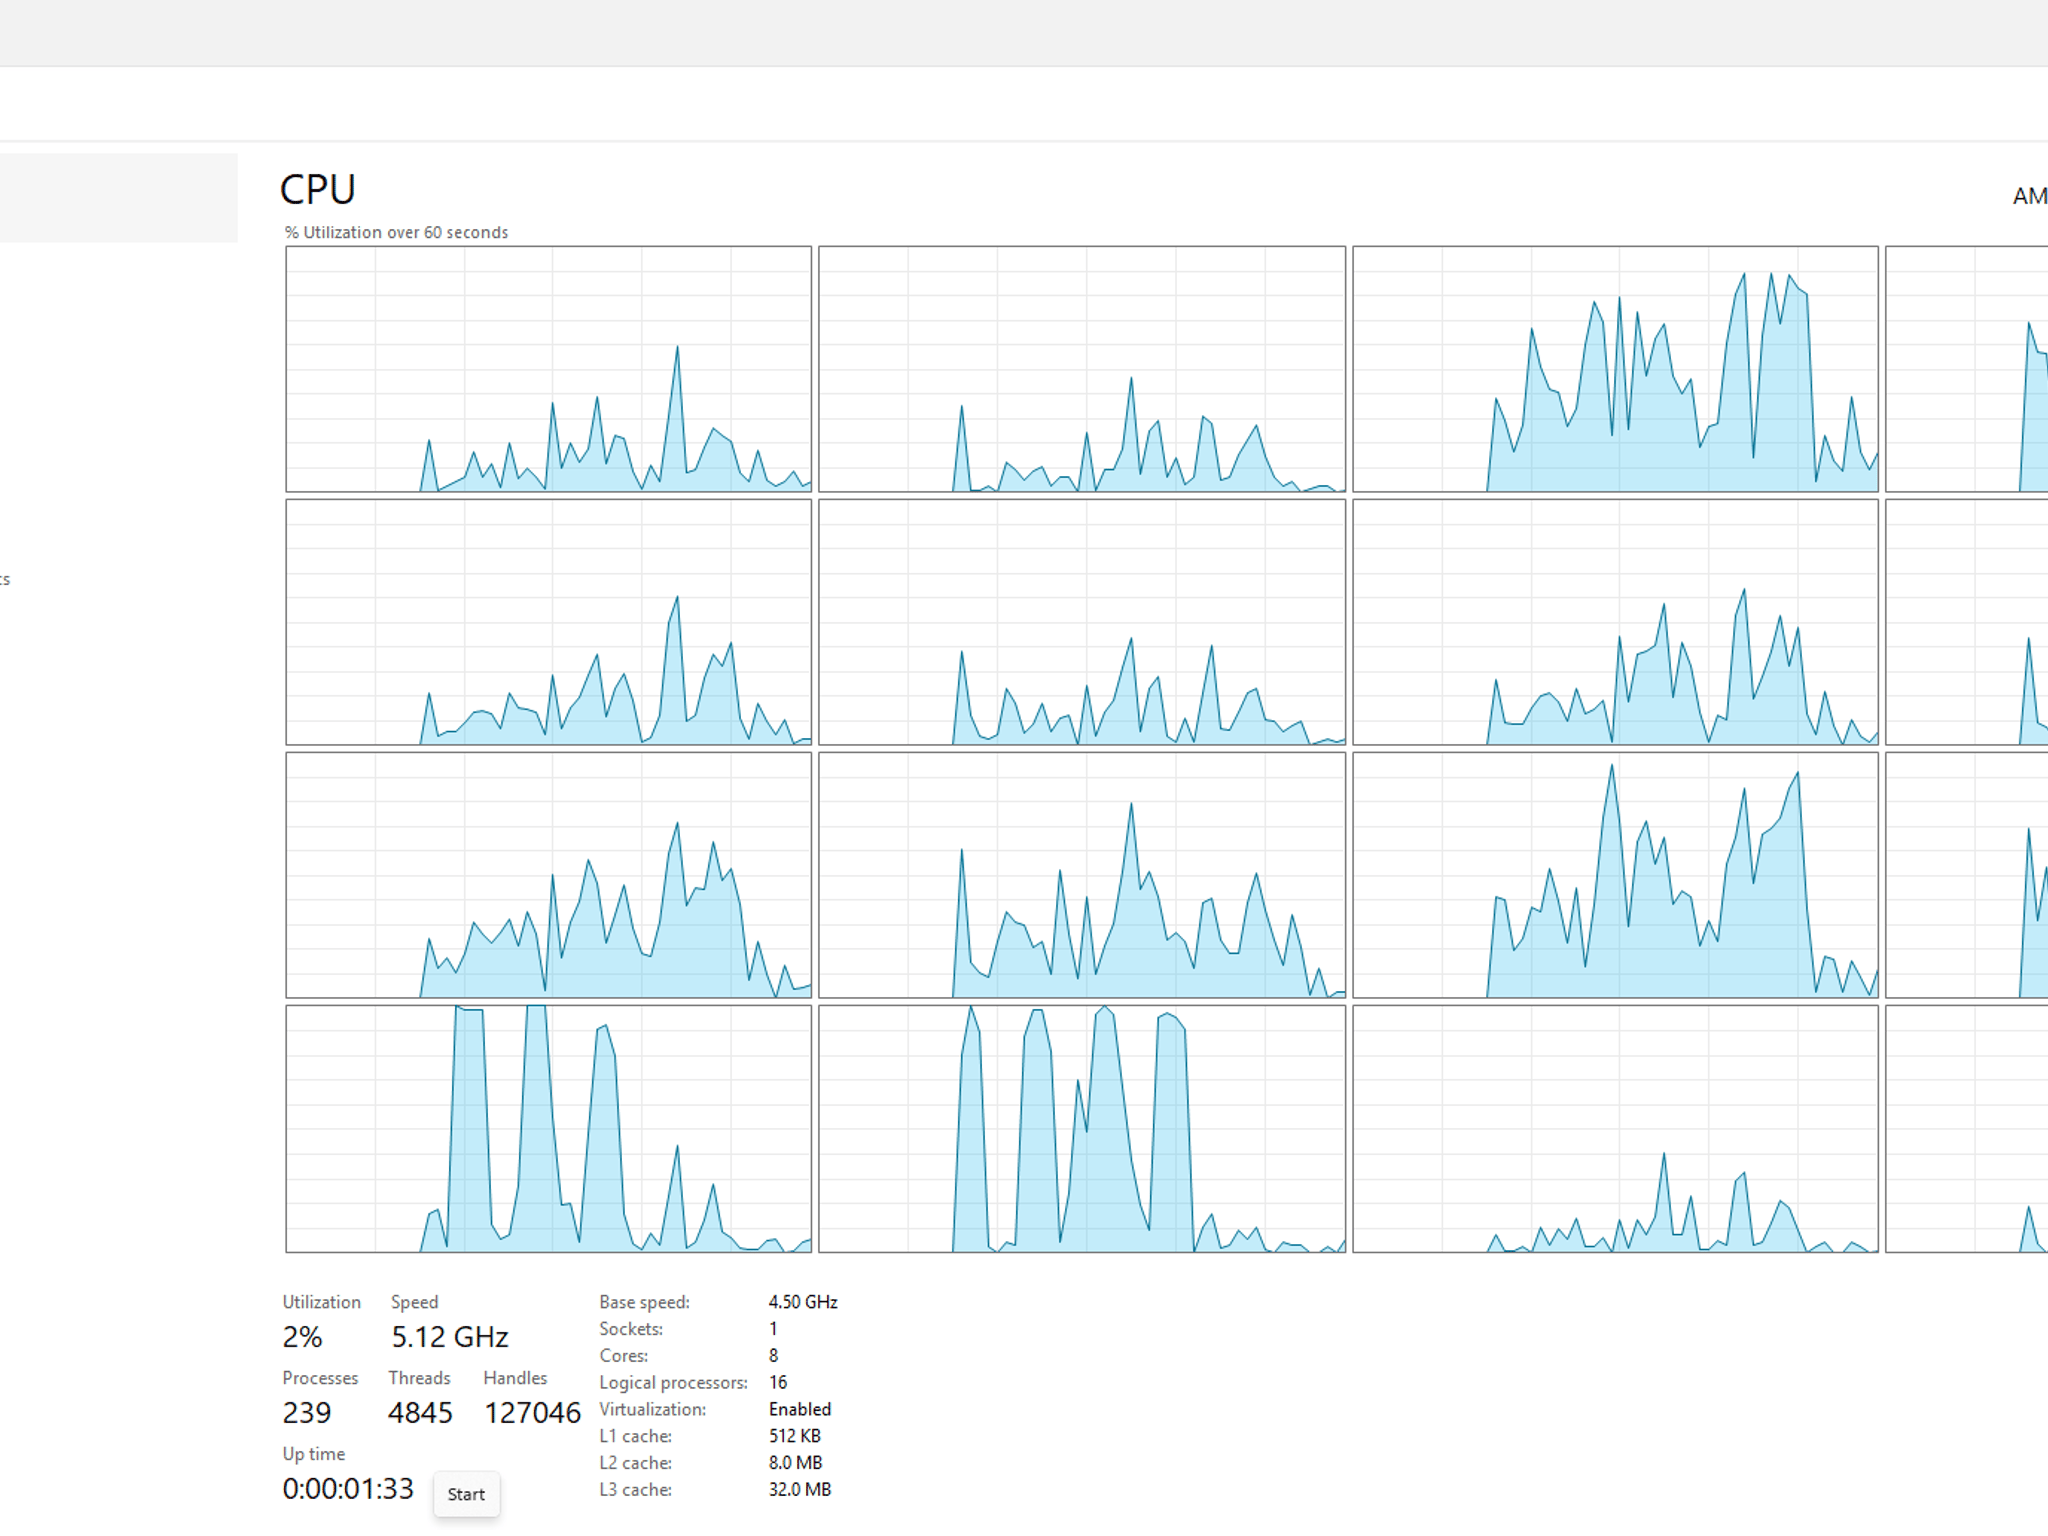
Task: Pick the second-row, first-column core graph
Action: point(548,622)
